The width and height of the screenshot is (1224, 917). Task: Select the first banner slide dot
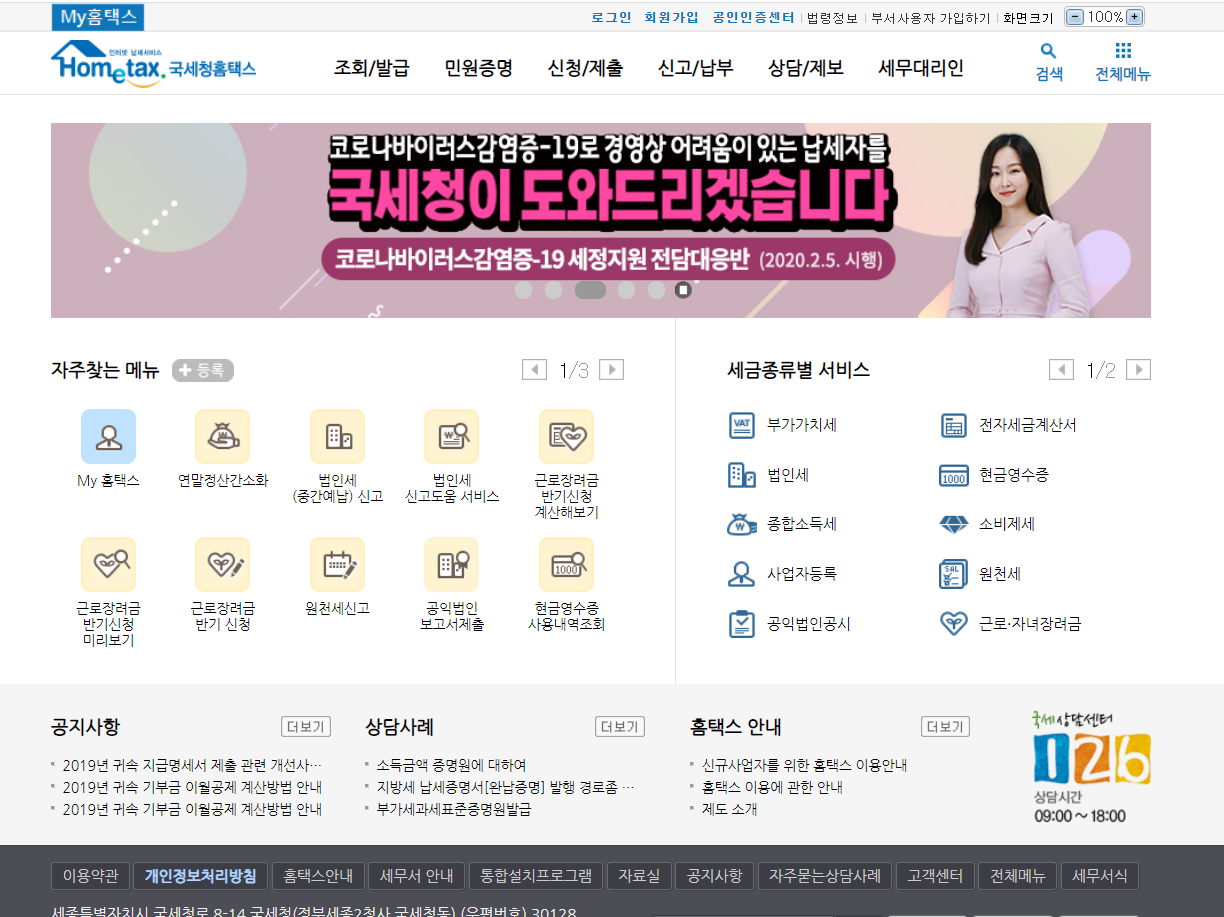click(x=523, y=290)
